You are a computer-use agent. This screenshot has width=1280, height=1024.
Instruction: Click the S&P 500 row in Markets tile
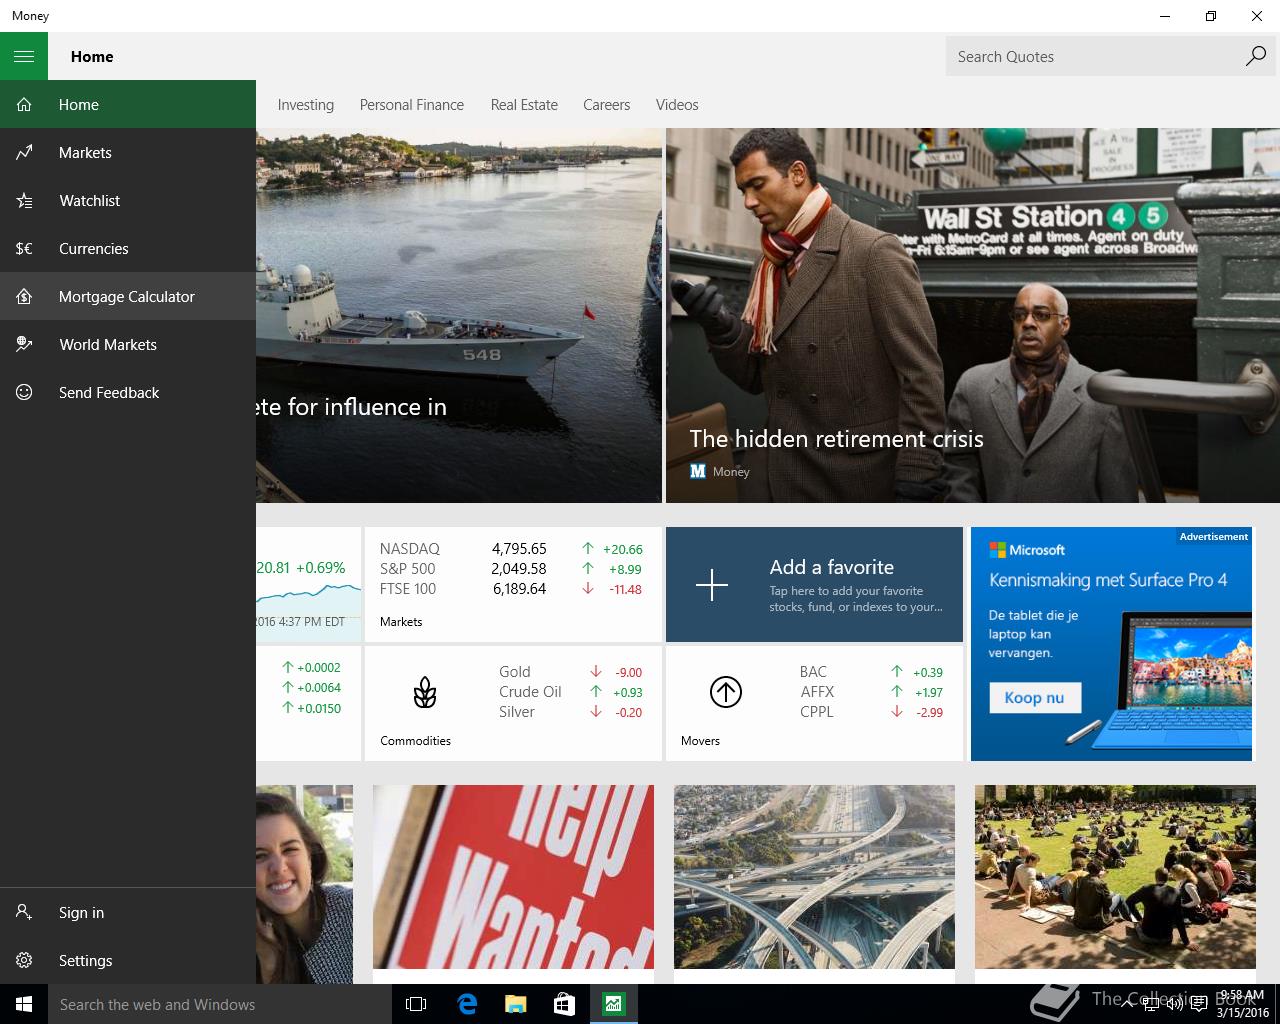[511, 568]
